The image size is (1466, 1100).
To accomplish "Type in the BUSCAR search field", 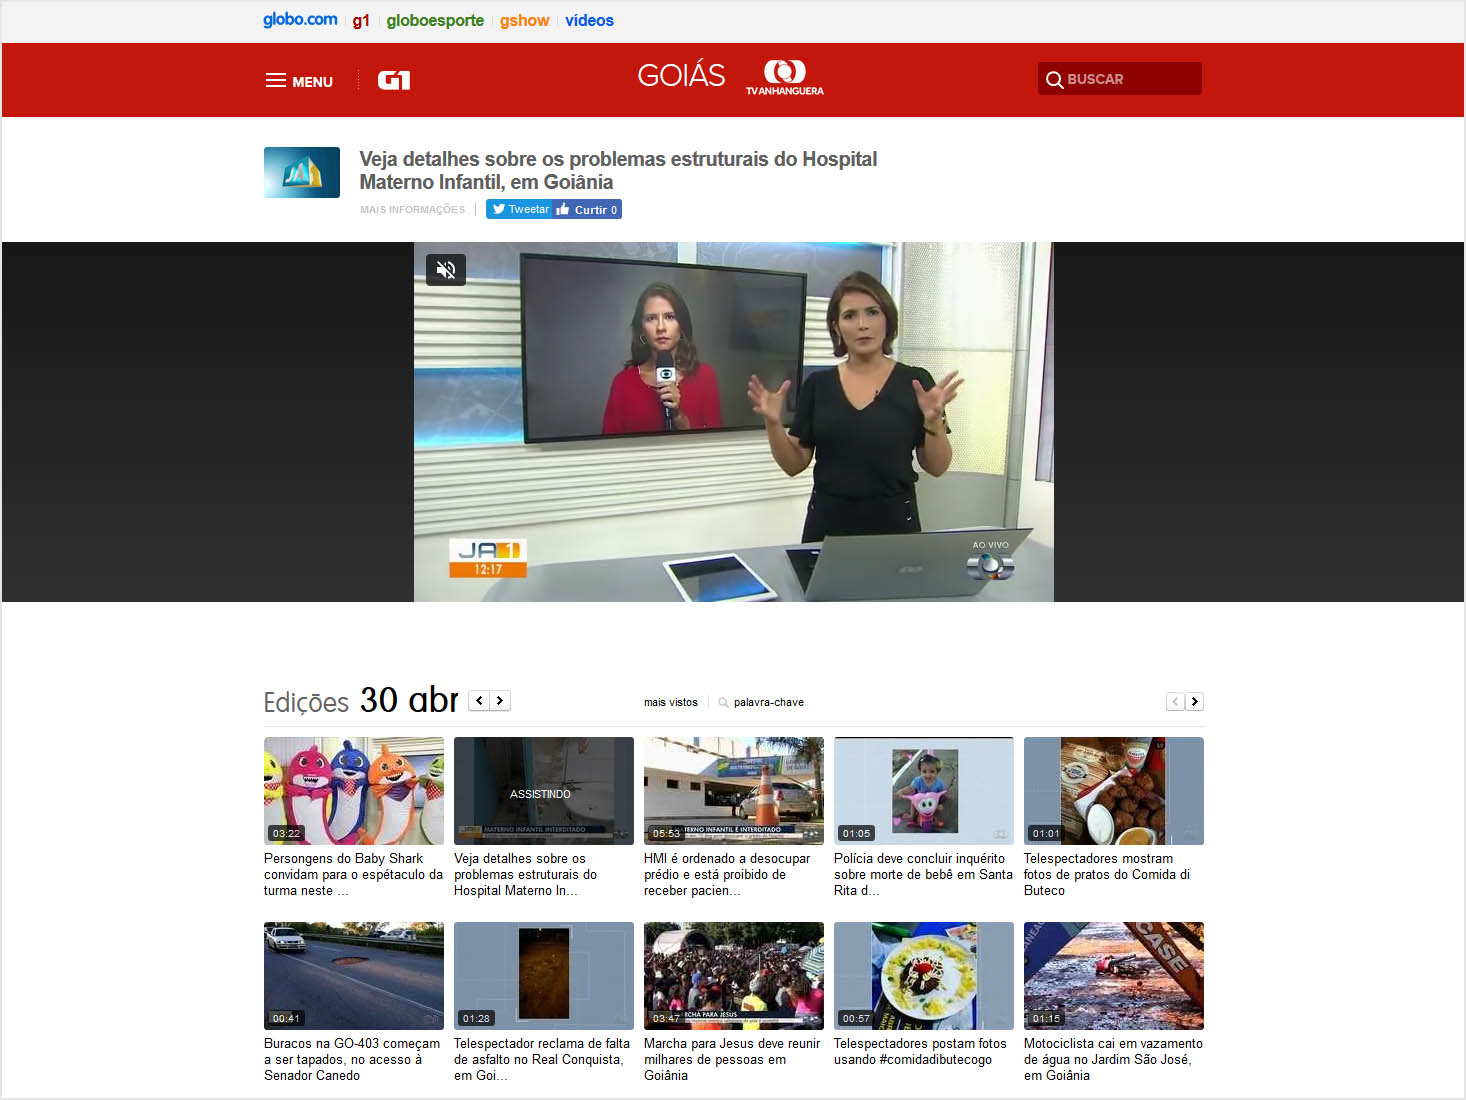I will coord(1130,79).
